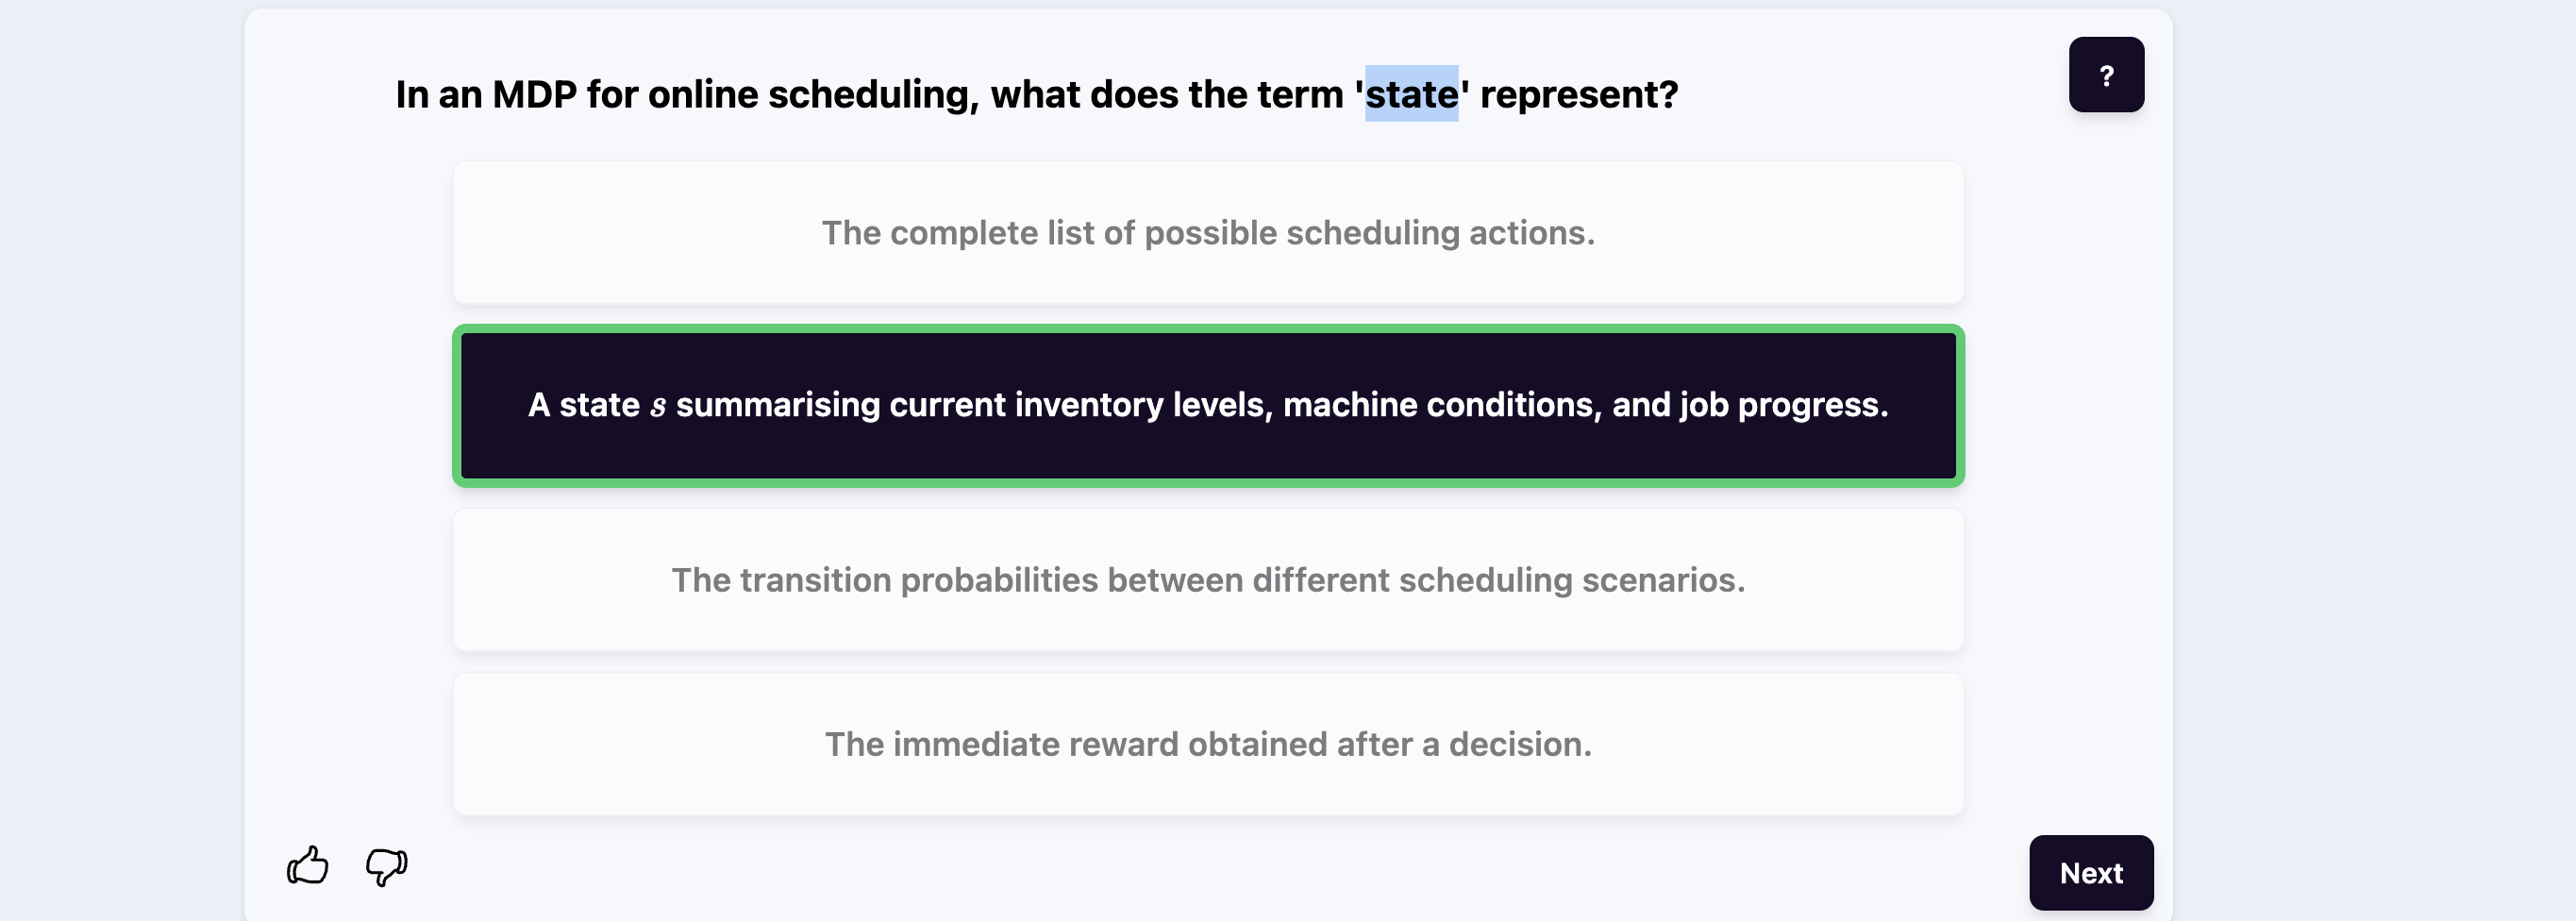The height and width of the screenshot is (921, 2576).
Task: Click the word 'decision' in the bottom option
Action: 1518,744
